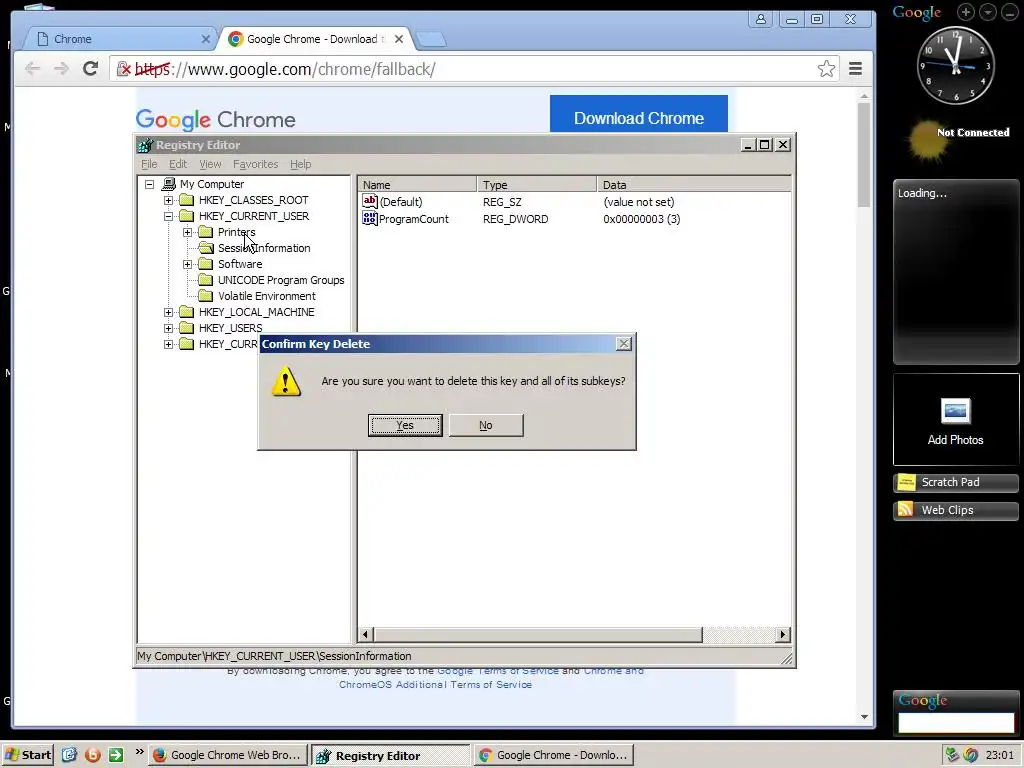Viewport: 1024px width, 768px height.
Task: Click the Add Photos gadget
Action: 955,420
